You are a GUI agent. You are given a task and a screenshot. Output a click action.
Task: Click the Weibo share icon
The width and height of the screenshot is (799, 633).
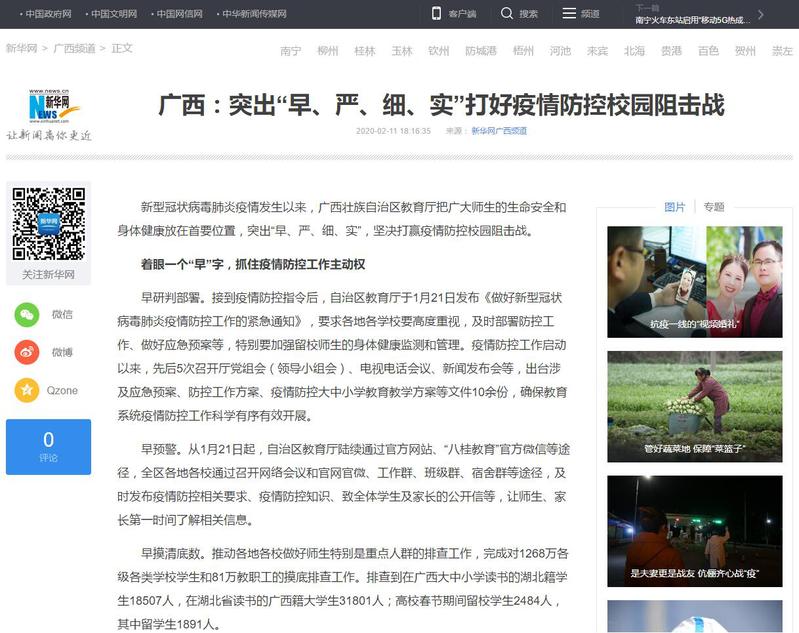tap(27, 352)
